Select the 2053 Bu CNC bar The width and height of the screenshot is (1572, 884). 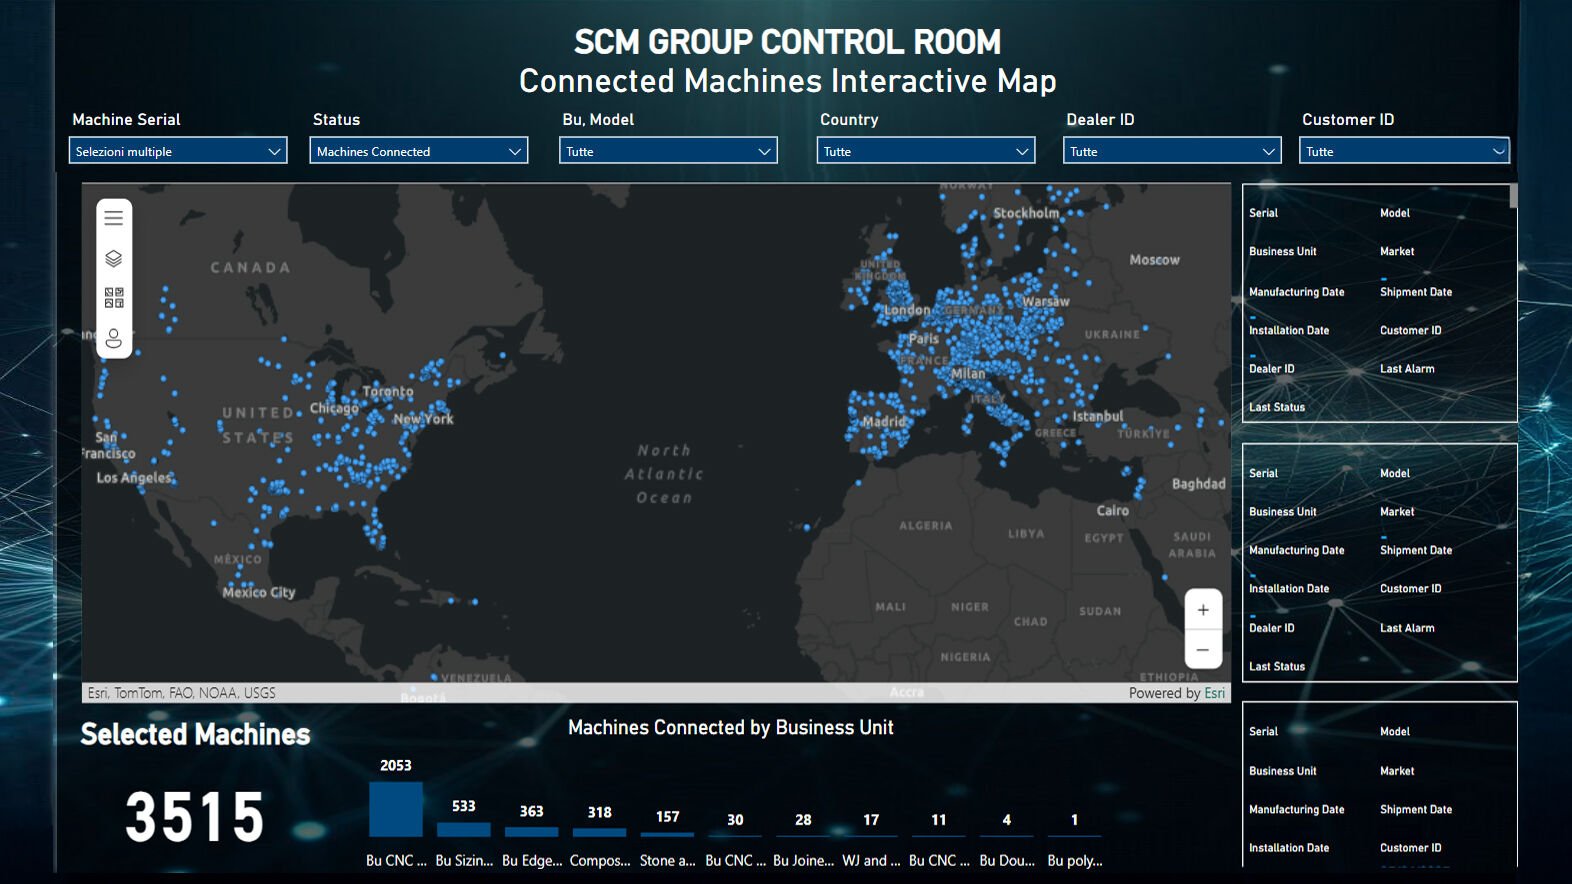396,809
